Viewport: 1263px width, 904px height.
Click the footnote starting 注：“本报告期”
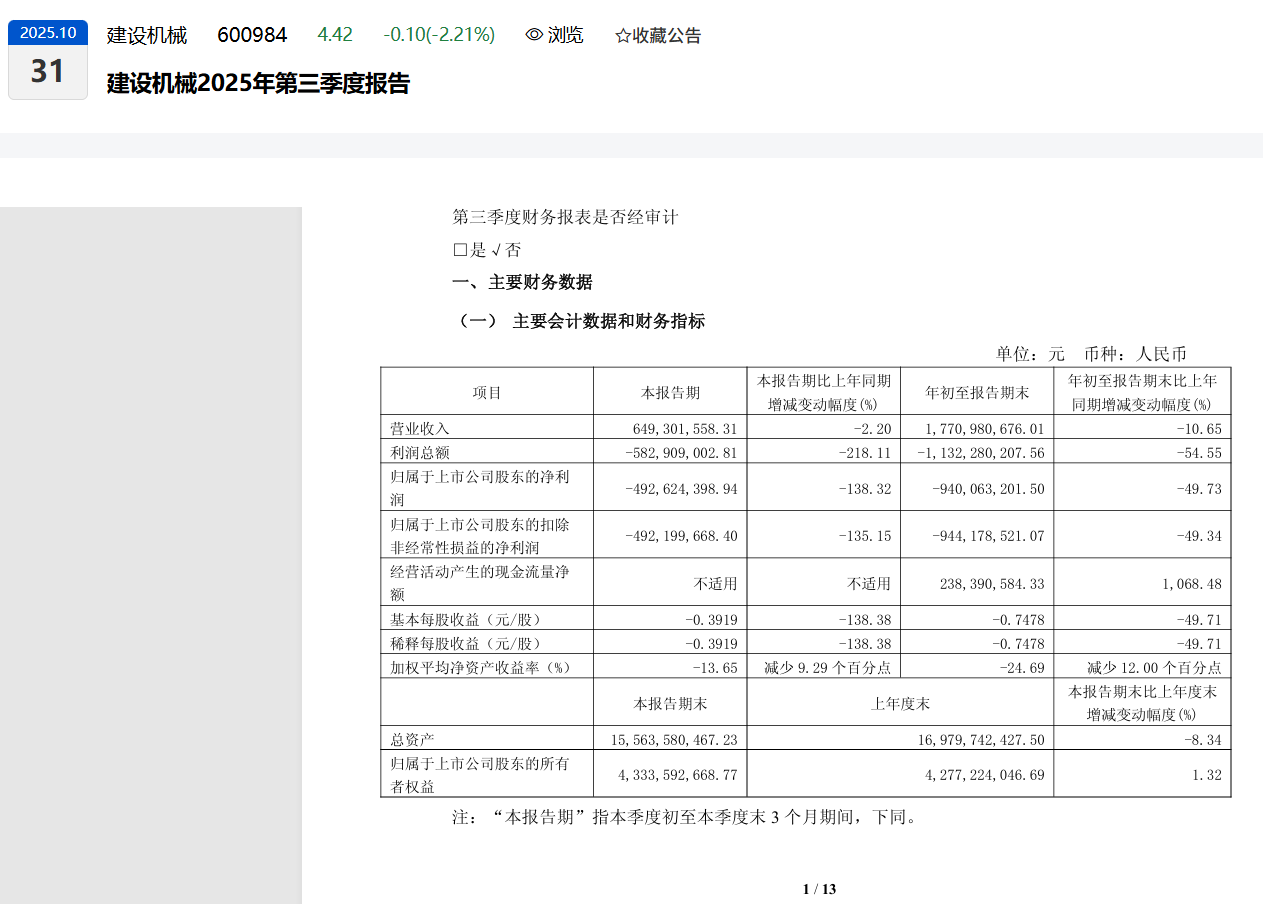click(x=685, y=817)
